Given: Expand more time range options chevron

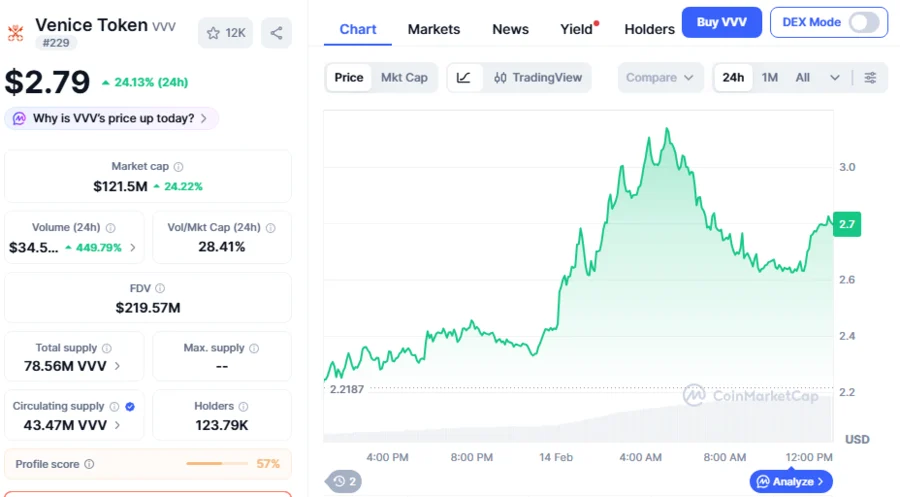Looking at the screenshot, I should 835,78.
